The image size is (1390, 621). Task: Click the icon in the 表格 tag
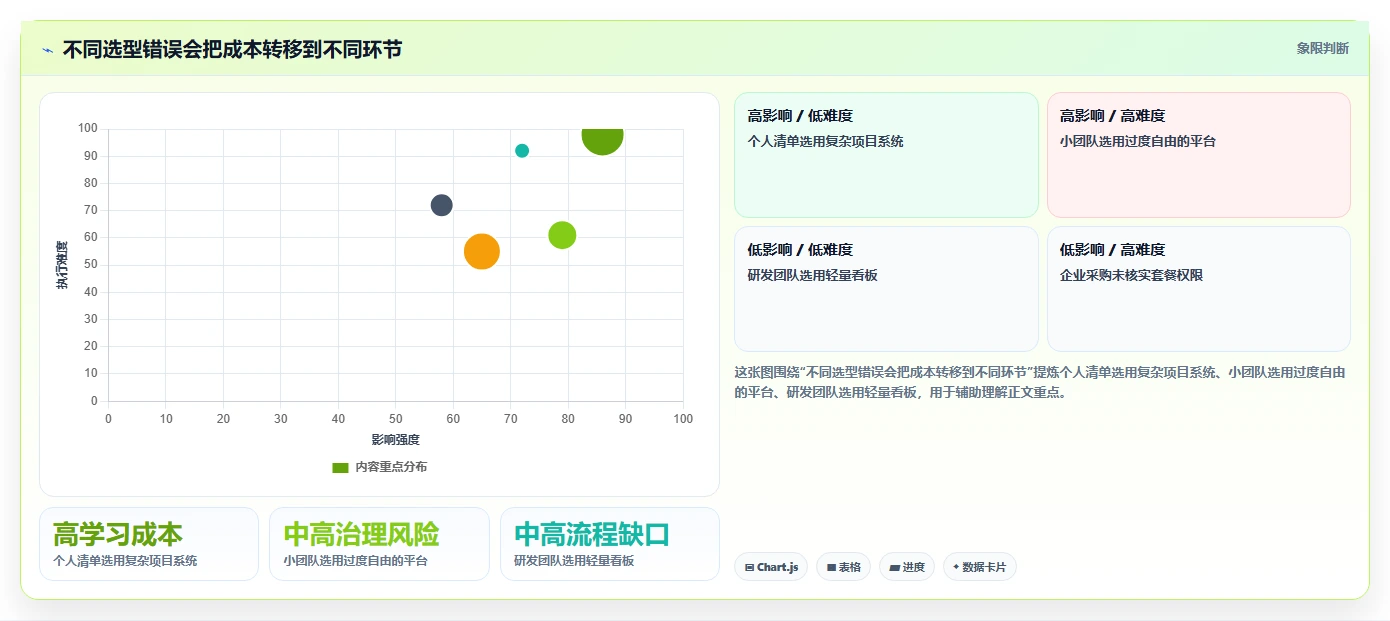pos(831,567)
